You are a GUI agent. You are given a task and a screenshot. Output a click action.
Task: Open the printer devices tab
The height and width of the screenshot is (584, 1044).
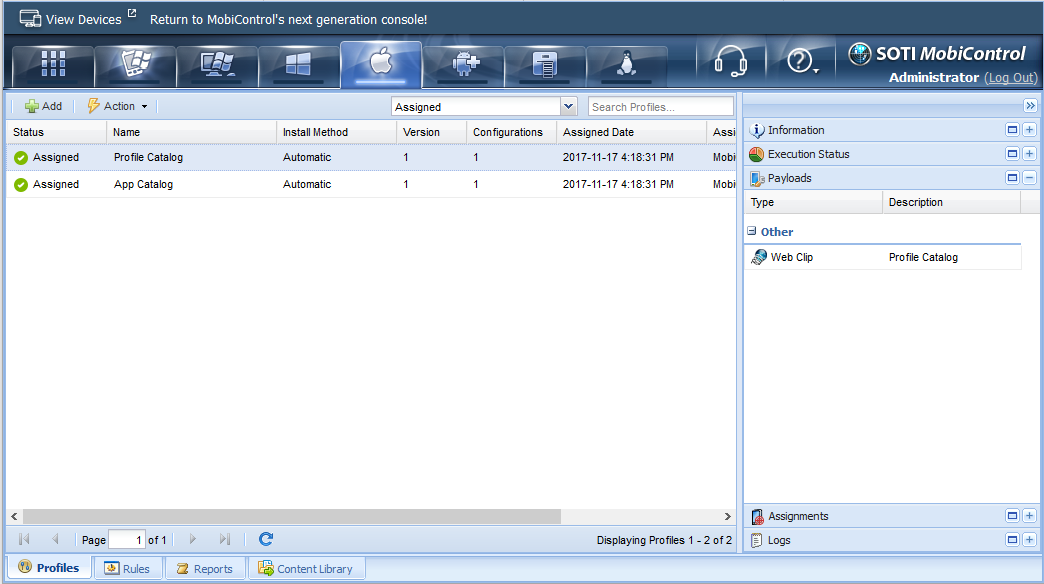coord(545,65)
